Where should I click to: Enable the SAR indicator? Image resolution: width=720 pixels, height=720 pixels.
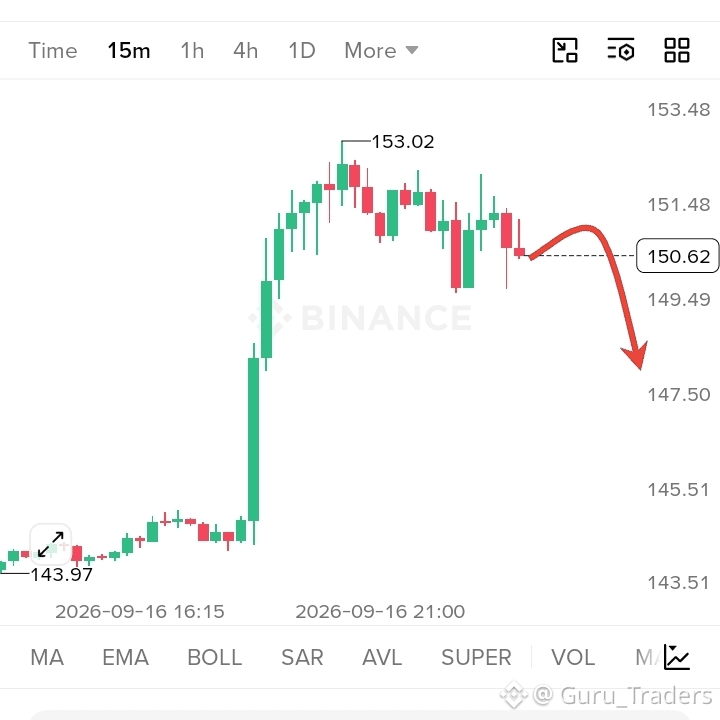coord(302,657)
